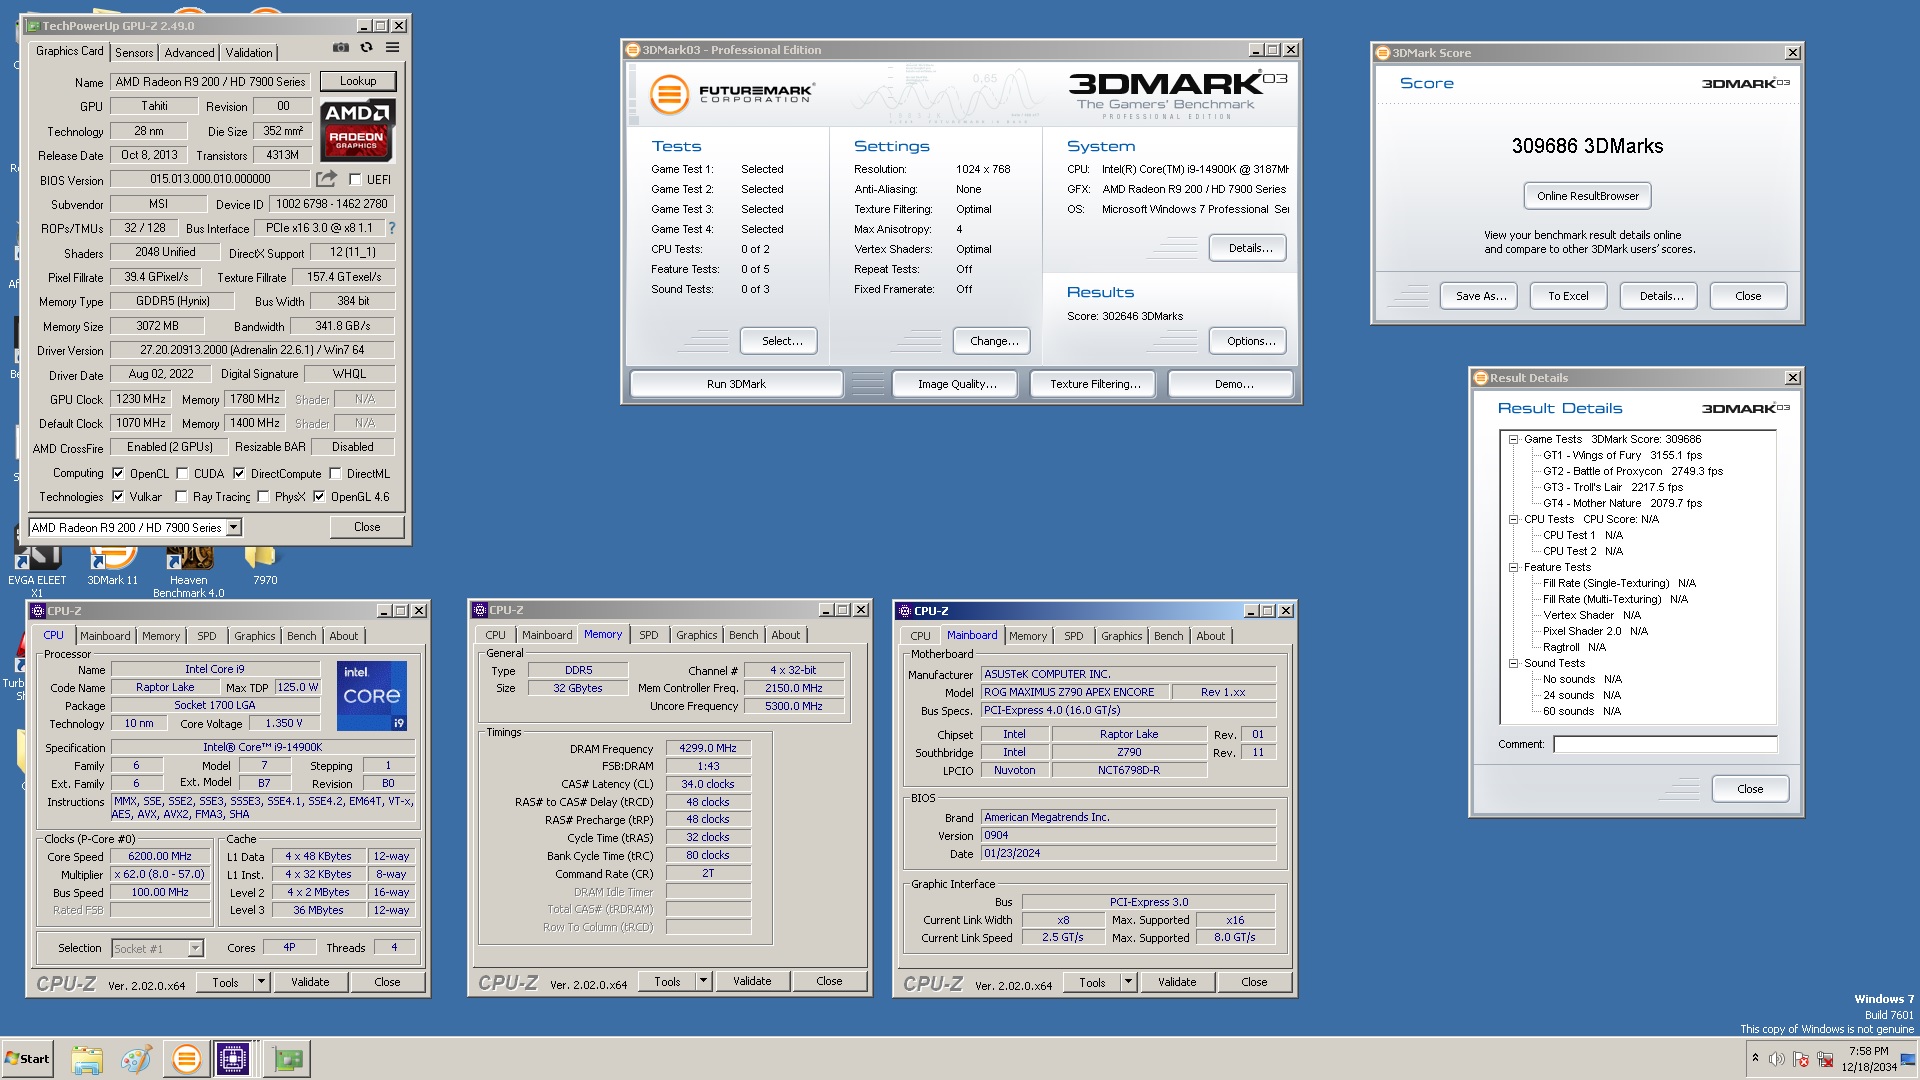This screenshot has width=1920, height=1080.
Task: Toggle the CUDA checkbox
Action: click(182, 474)
